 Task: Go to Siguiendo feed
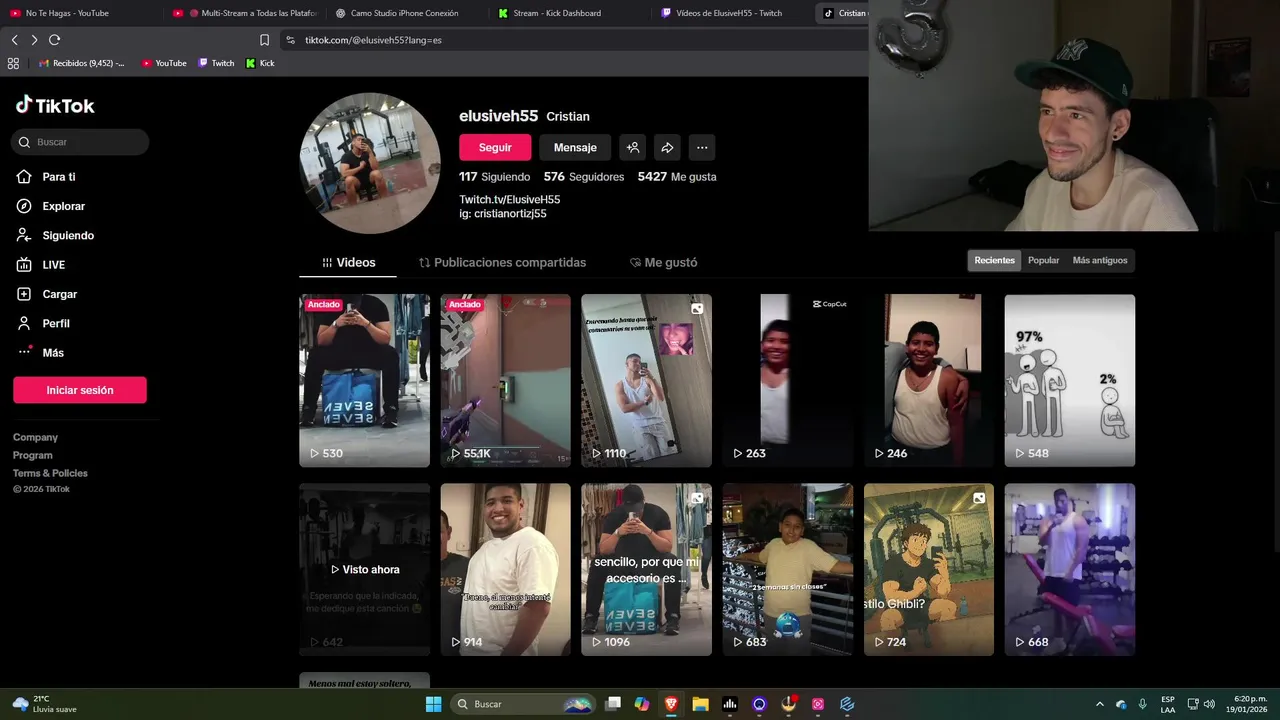(55, 235)
